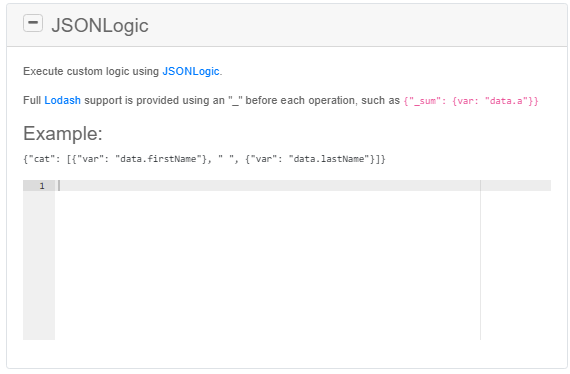Focus the empty code editor area
Screen dimensions: 570x374
267,260
